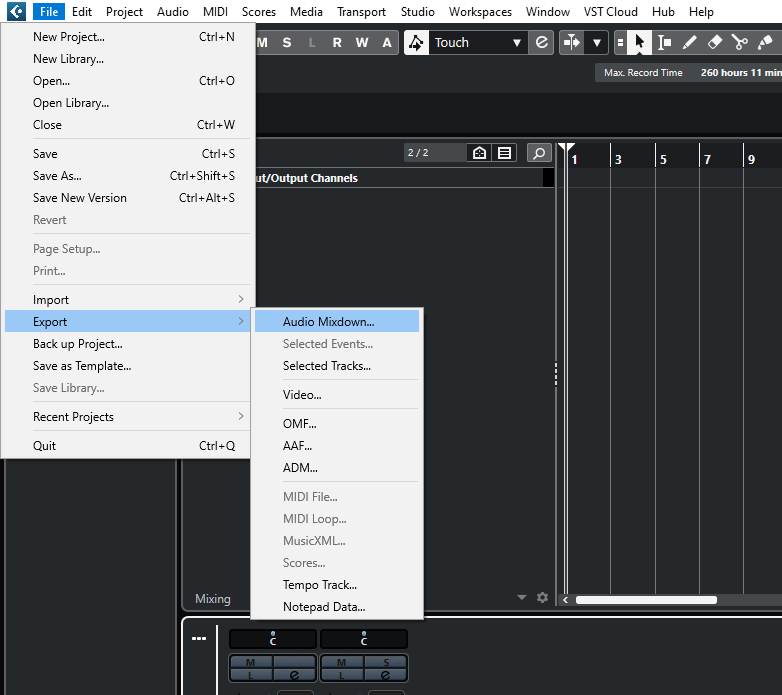Toggle global Solo 'S' in toolbar
Viewport: 782px width, 695px height.
pyautogui.click(x=287, y=42)
